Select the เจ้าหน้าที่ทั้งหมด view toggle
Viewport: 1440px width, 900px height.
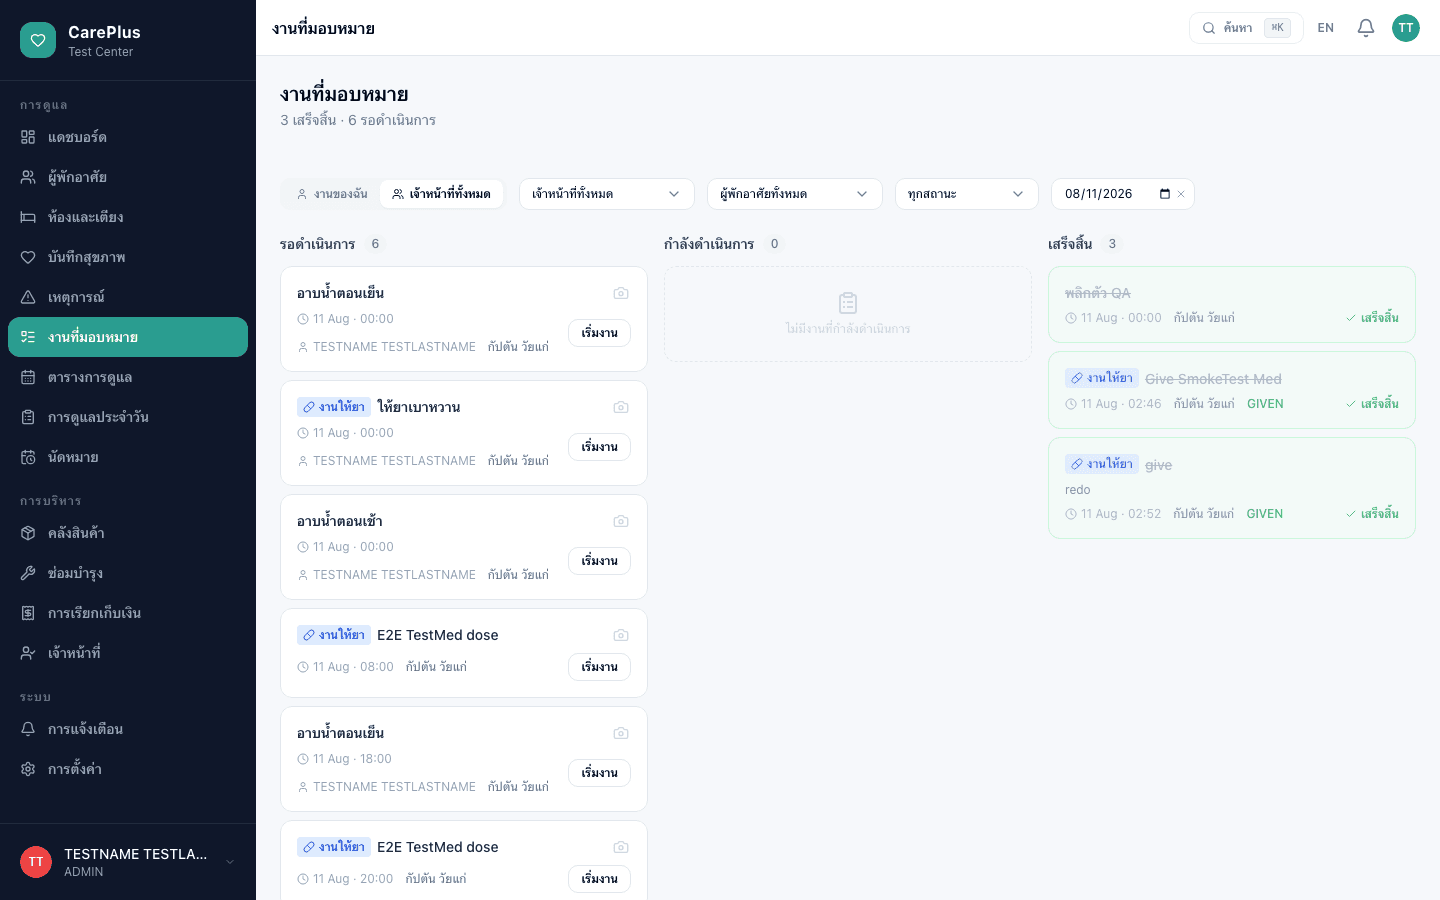441,194
